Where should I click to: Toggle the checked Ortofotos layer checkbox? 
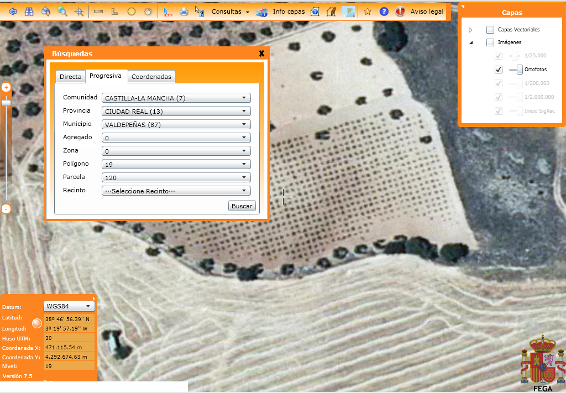pyautogui.click(x=498, y=69)
